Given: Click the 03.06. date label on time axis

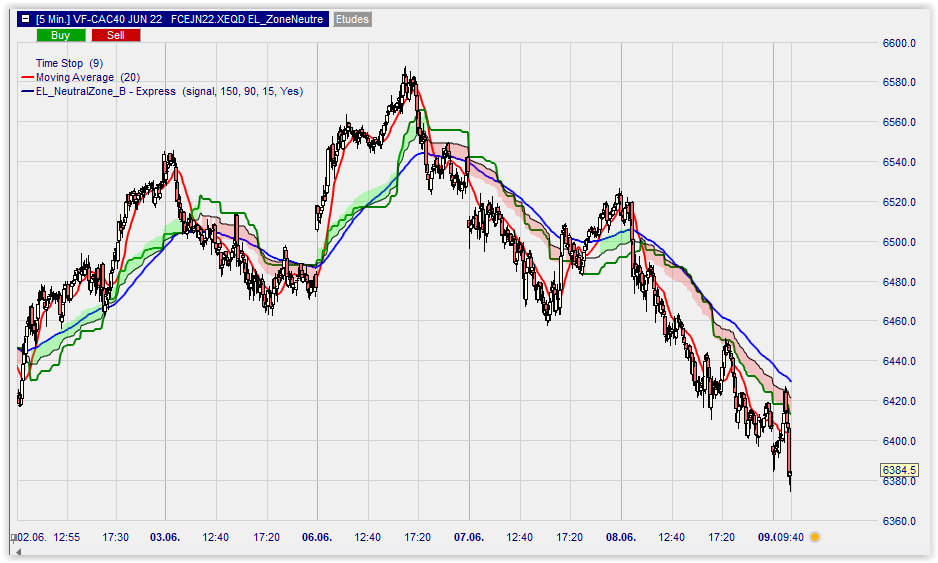Looking at the screenshot, I should 165,537.
